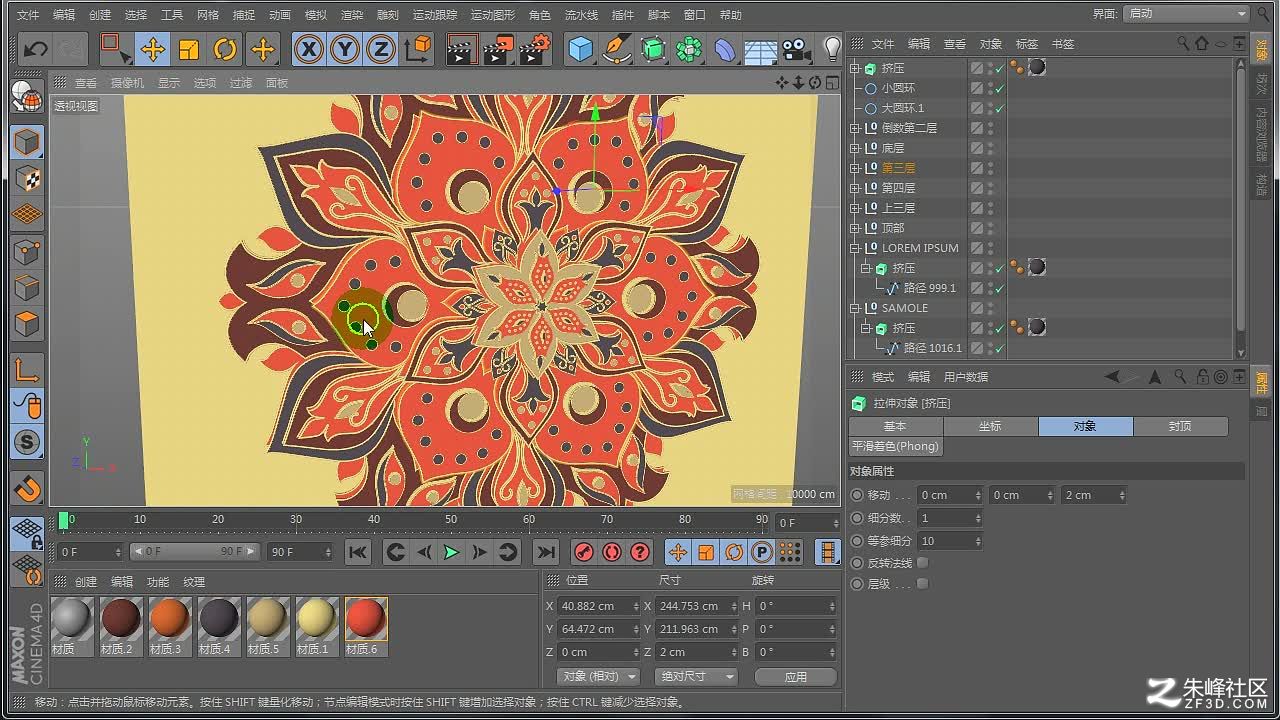Add a Camera object
Viewport: 1280px width, 720px height.
[x=796, y=49]
